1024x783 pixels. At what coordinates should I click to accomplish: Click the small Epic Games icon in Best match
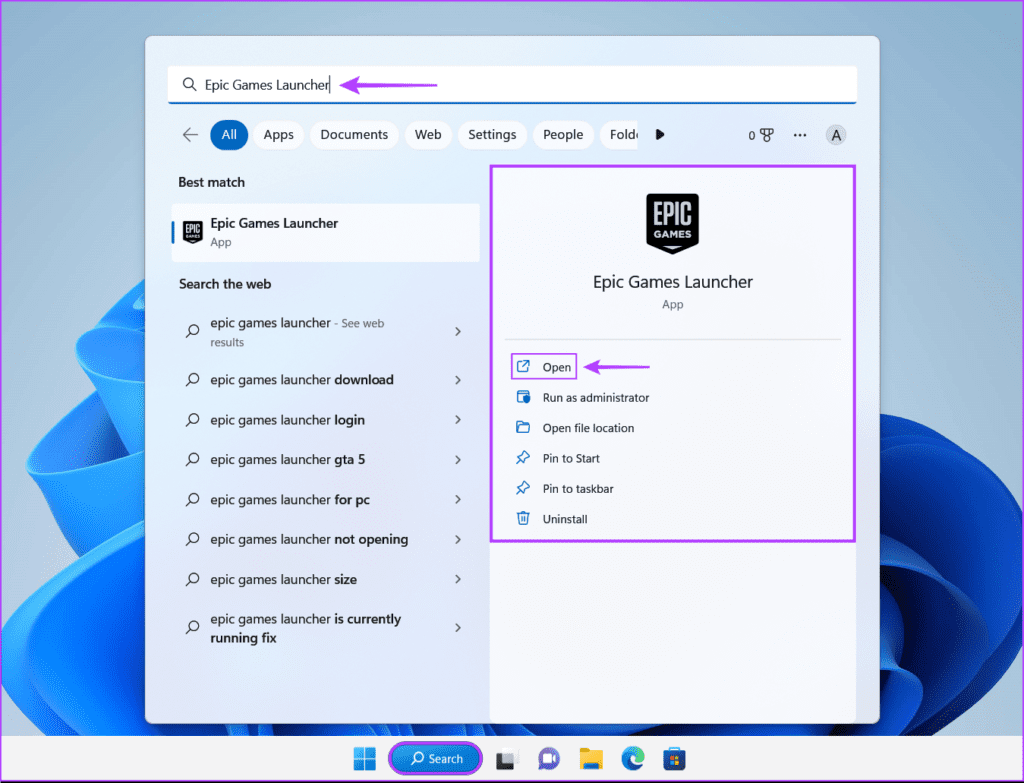(x=193, y=232)
